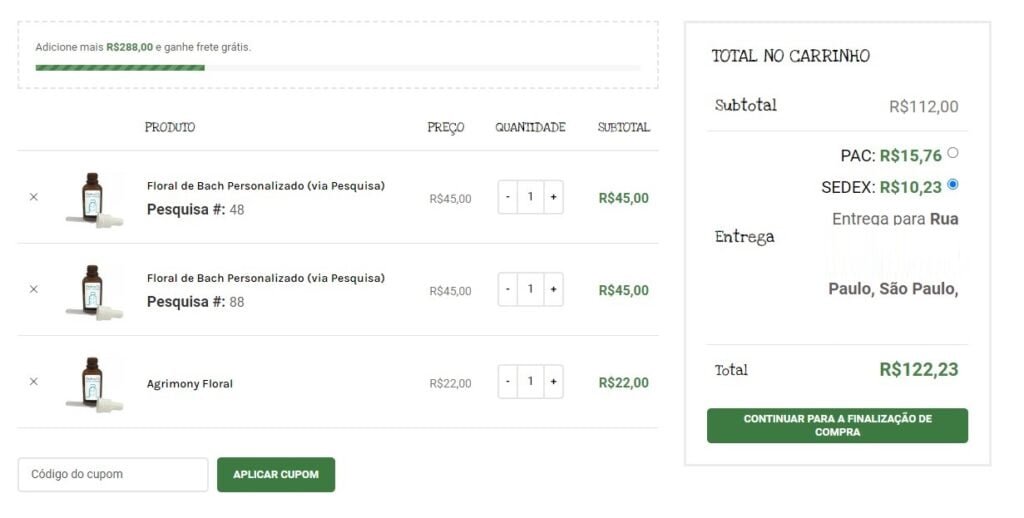This screenshot has width=1024, height=518.
Task: Click the free shipping progress bar
Action: click(x=338, y=68)
